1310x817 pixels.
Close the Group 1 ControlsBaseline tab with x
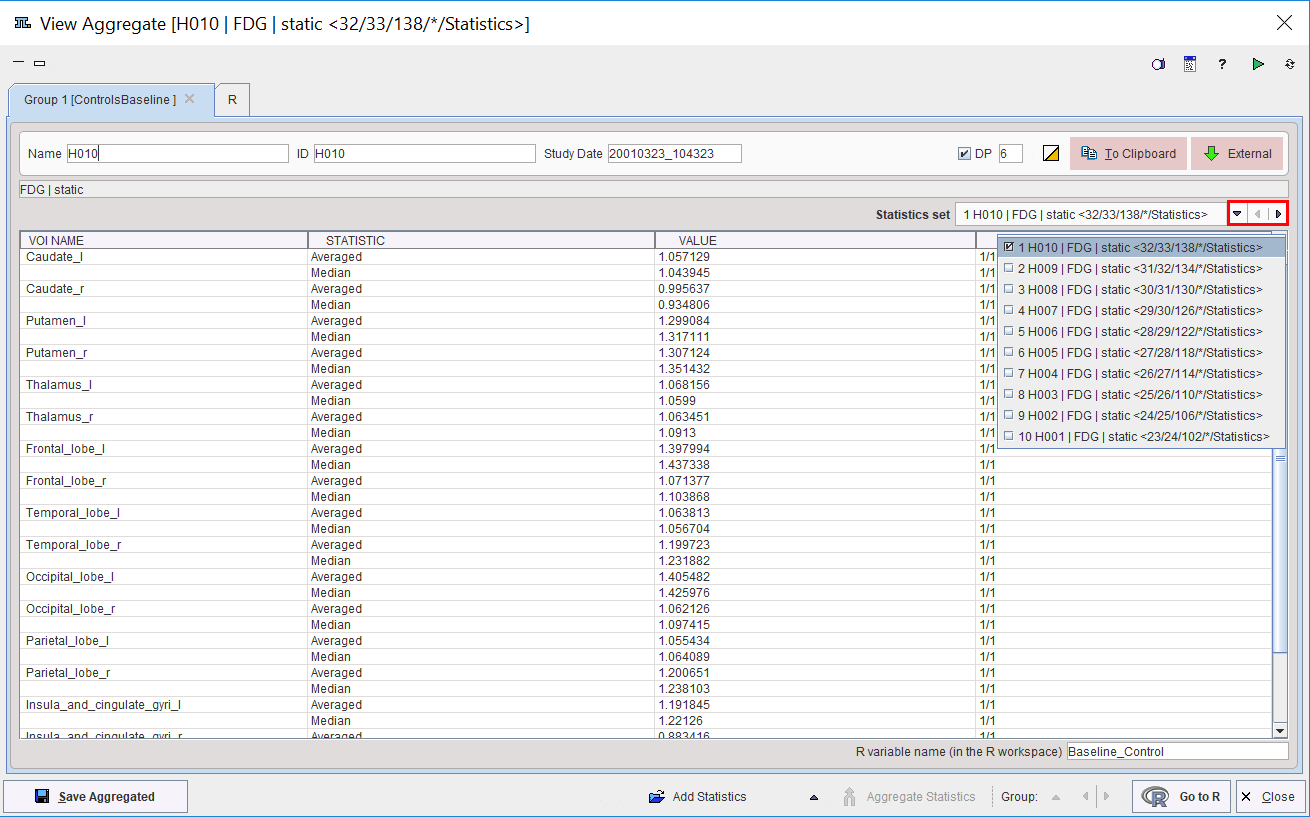point(189,99)
